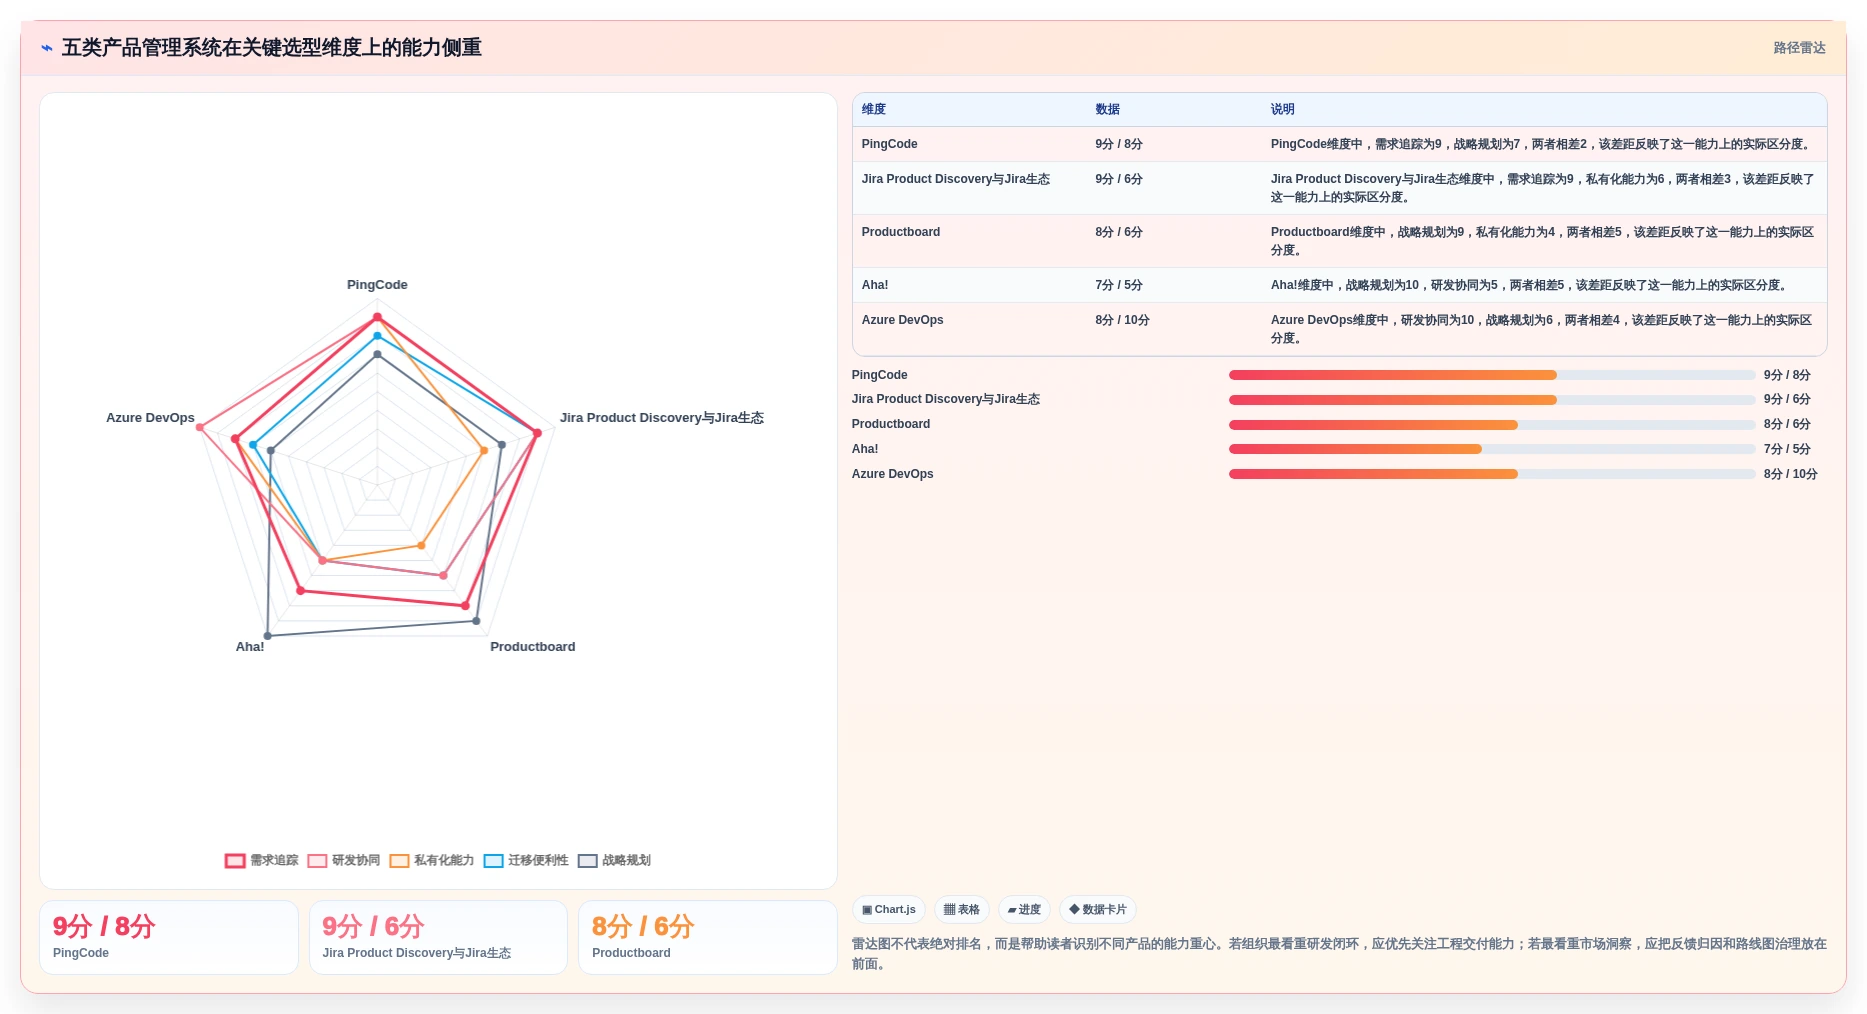This screenshot has width=1867, height=1014.
Task: Click the Jira Product Discovery progress bar
Action: pos(1492,400)
